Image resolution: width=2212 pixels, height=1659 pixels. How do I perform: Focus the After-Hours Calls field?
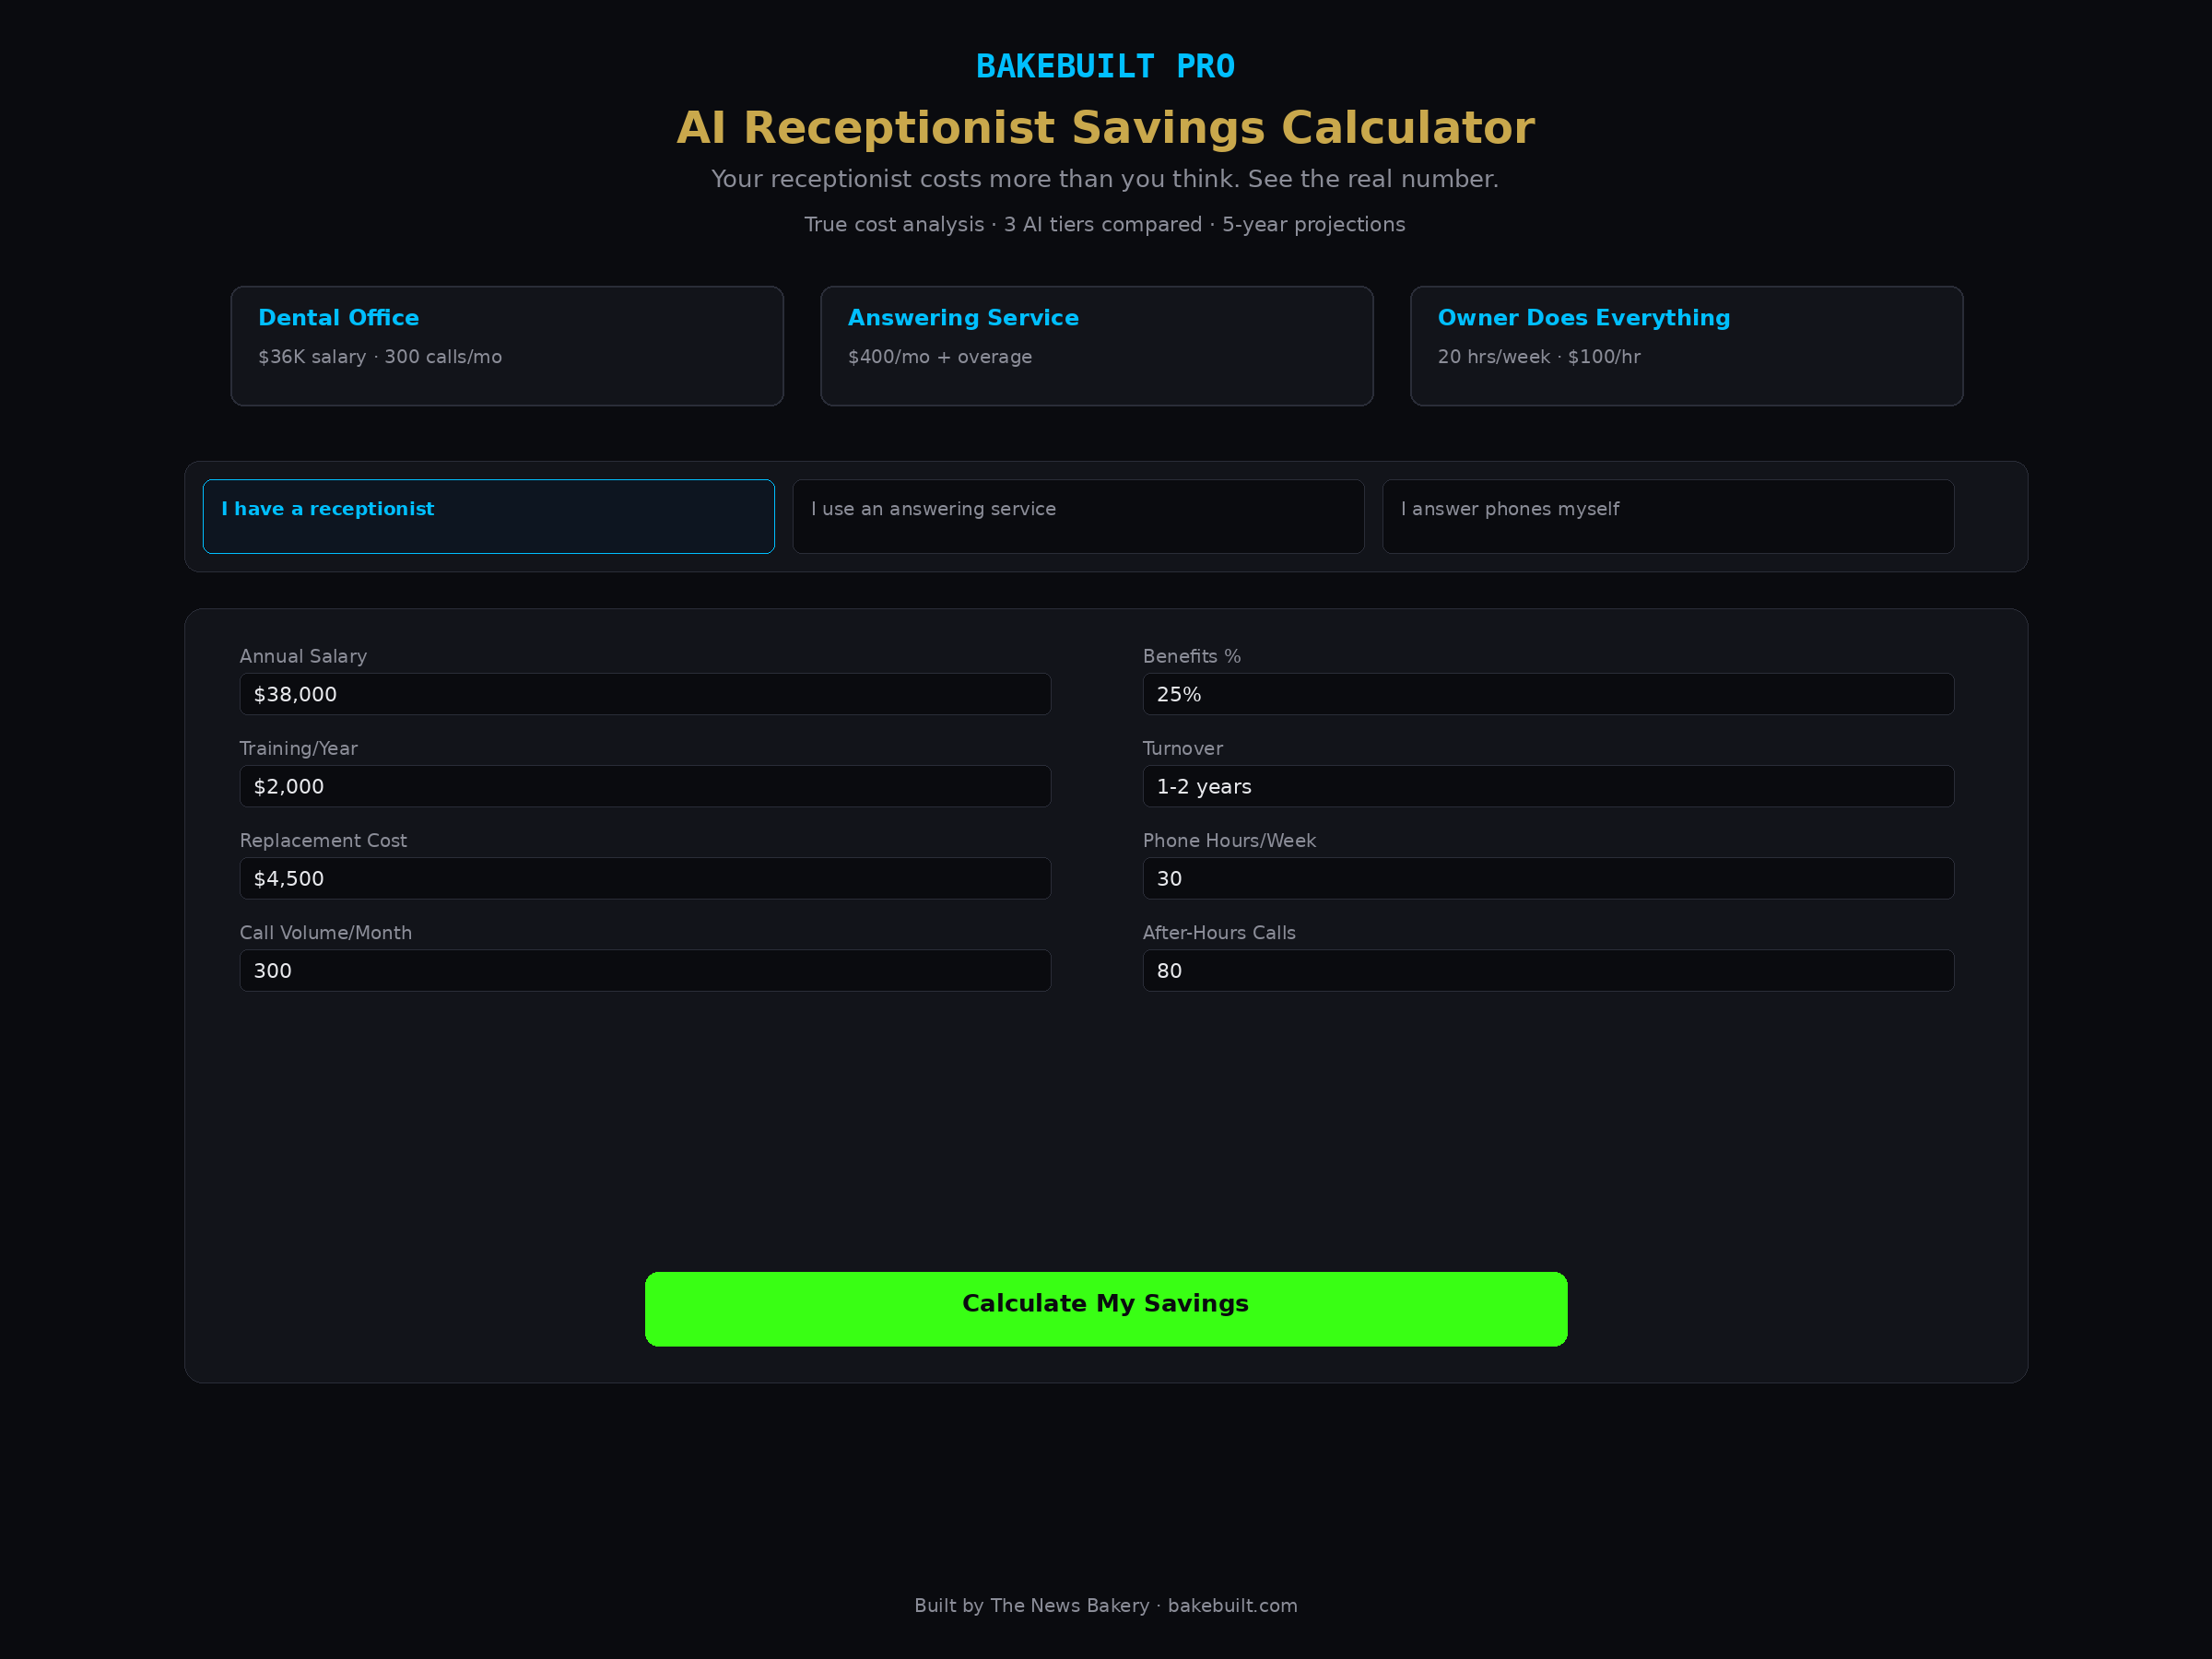(x=1549, y=970)
